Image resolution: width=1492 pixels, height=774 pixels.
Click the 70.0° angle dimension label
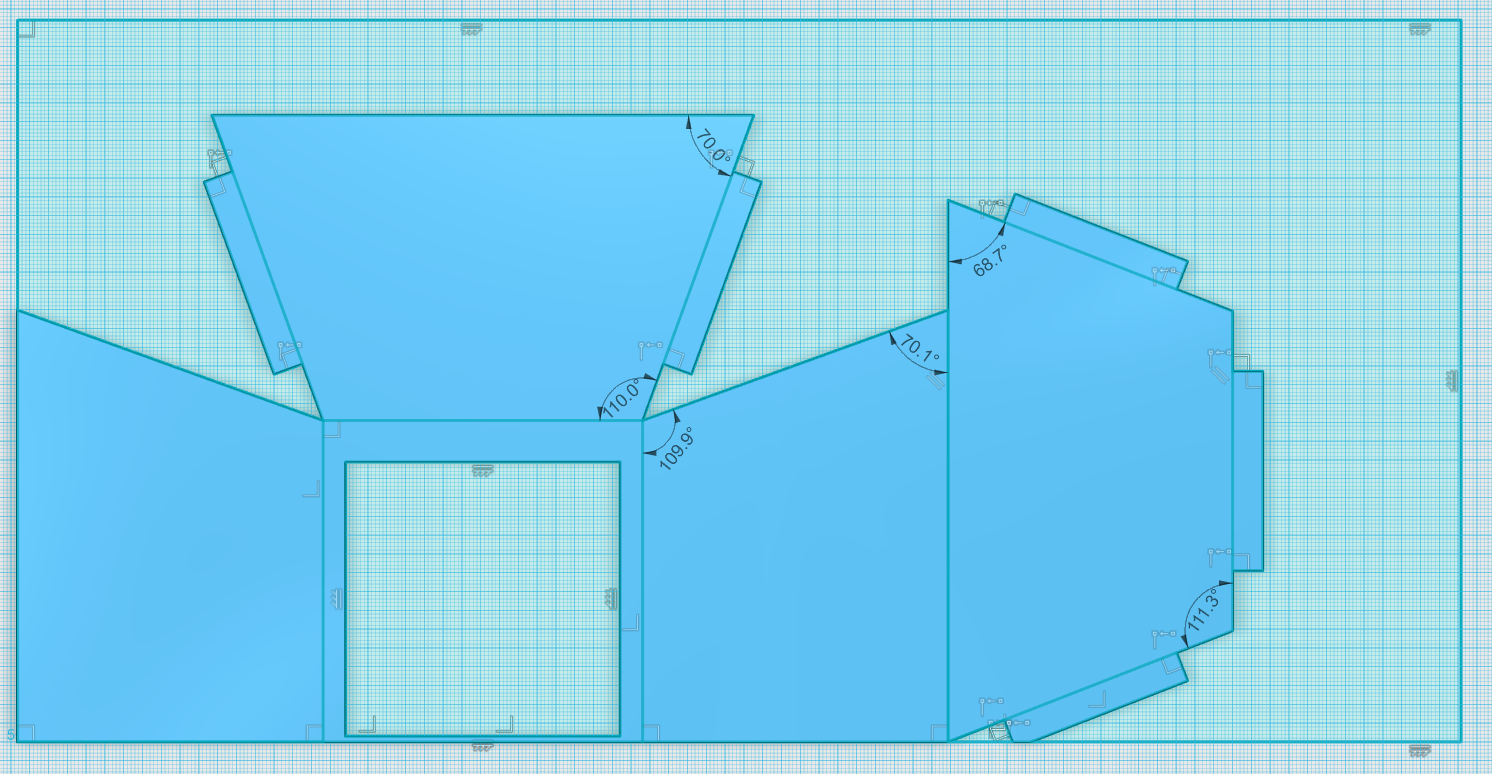click(x=713, y=142)
